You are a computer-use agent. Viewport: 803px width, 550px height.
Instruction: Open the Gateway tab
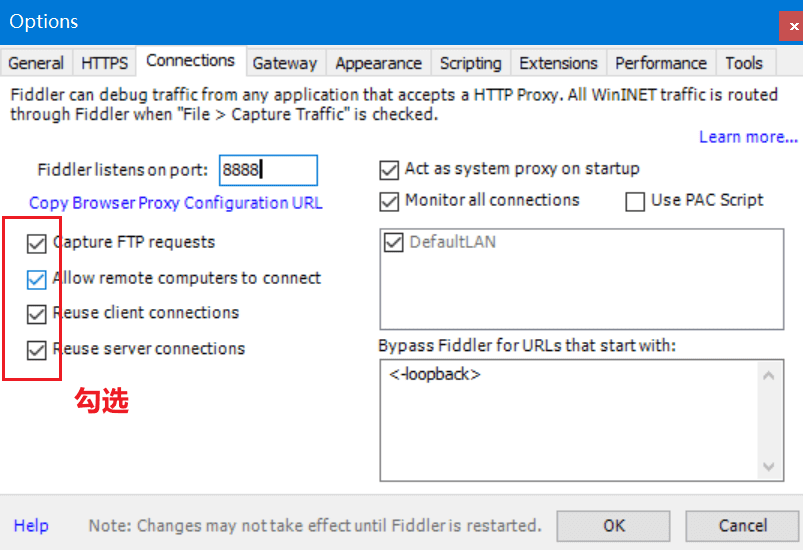coord(284,63)
